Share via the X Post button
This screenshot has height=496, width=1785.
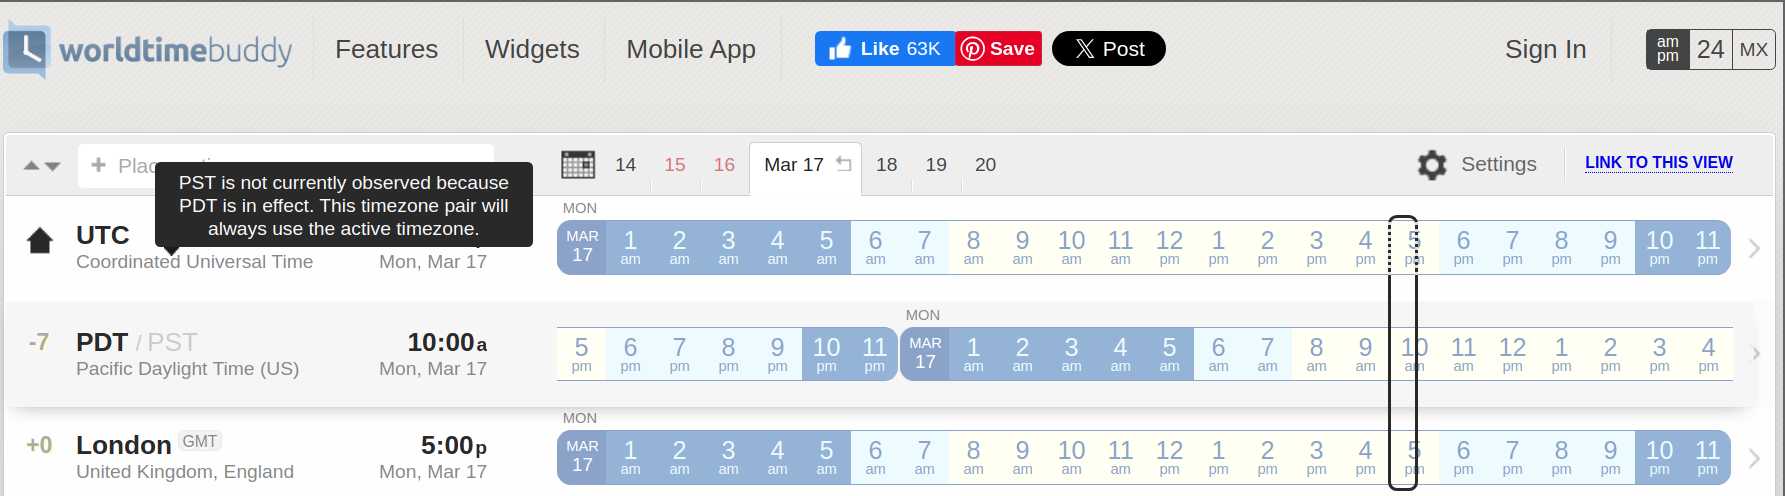click(1109, 49)
